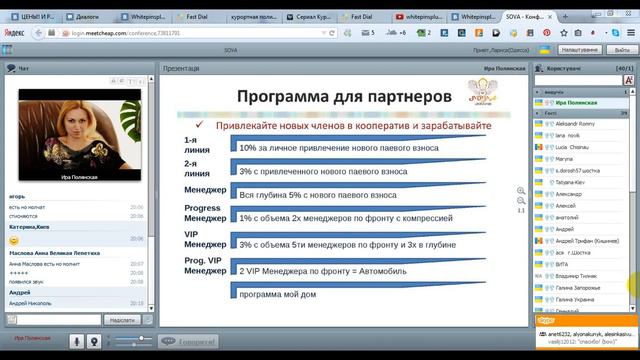Click the bookmark star icon in browser toolbar
This screenshot has width=640, height=360.
coord(564,33)
